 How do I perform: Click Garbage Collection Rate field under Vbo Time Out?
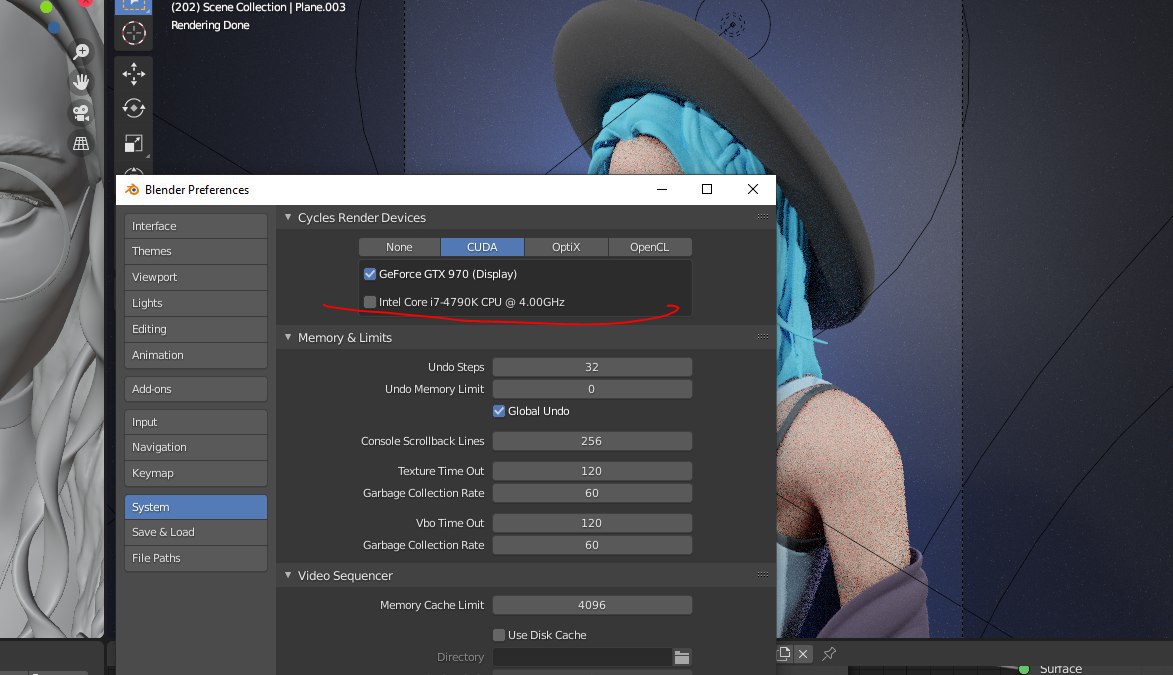pyautogui.click(x=592, y=545)
